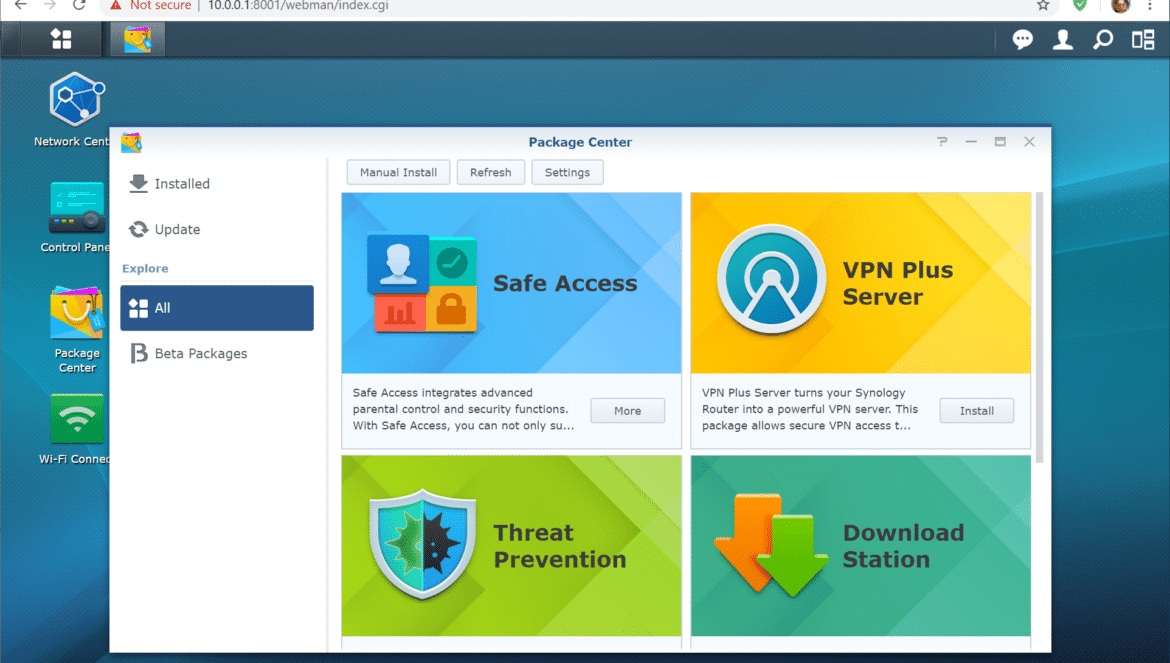This screenshot has width=1170, height=663.
Task: Click green shield browser extension icon
Action: 1080,6
